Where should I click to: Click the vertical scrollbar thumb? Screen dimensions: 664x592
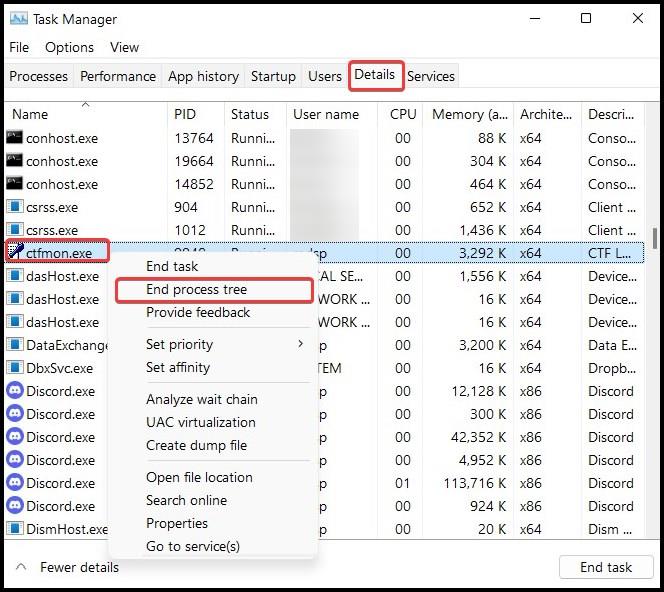(x=655, y=238)
